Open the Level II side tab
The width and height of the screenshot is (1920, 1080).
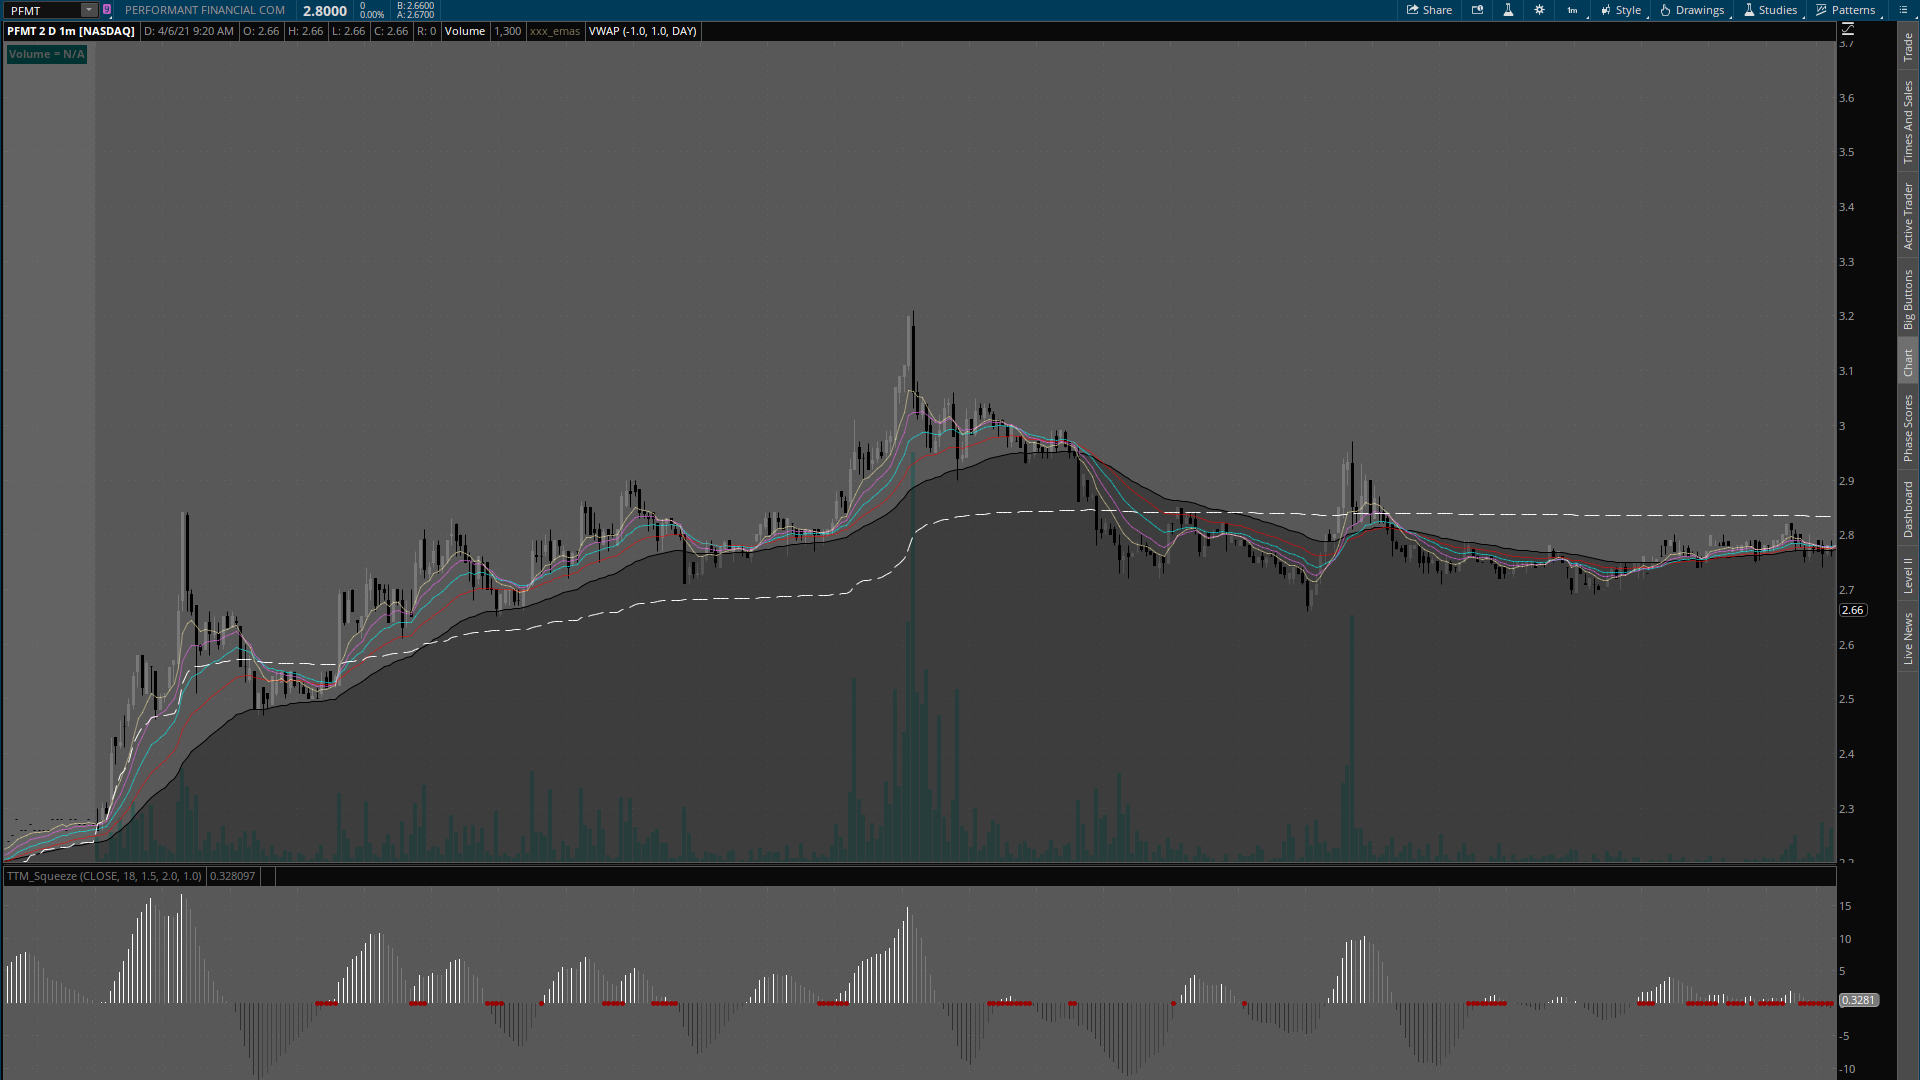pyautogui.click(x=1908, y=576)
